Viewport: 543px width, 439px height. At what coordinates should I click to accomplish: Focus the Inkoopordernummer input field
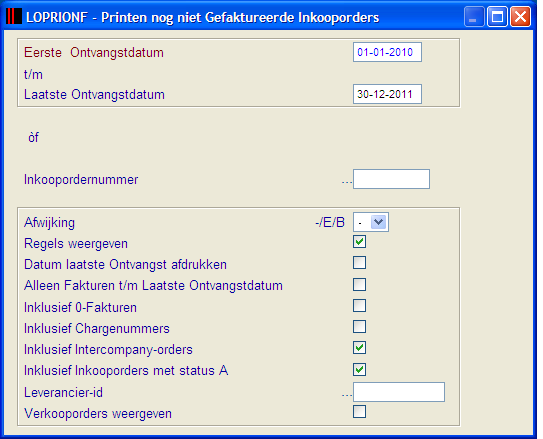[391, 179]
